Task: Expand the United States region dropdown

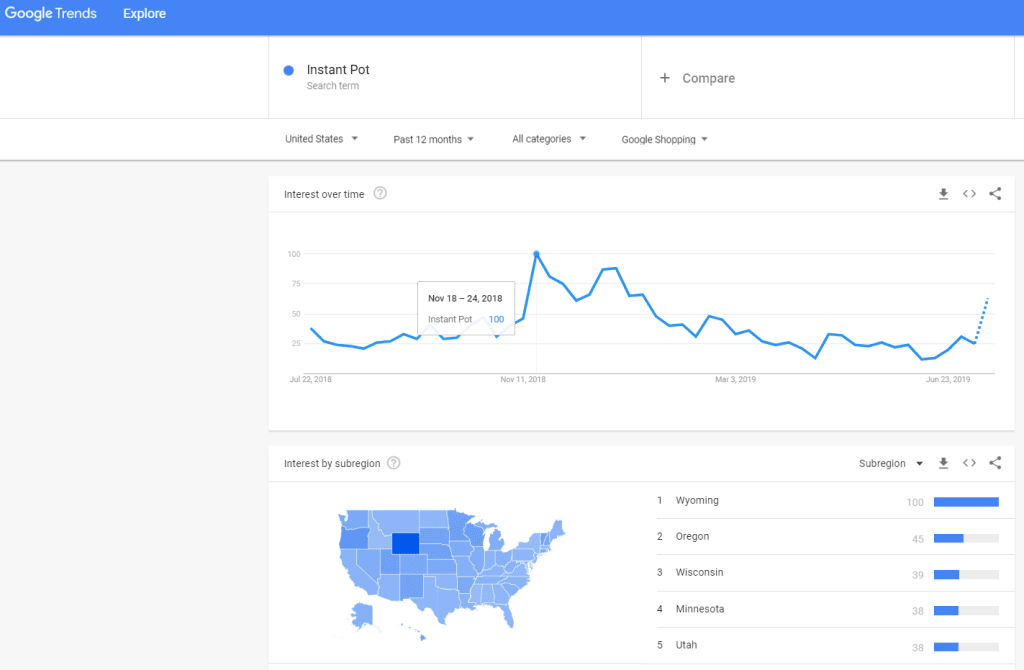Action: pos(321,139)
